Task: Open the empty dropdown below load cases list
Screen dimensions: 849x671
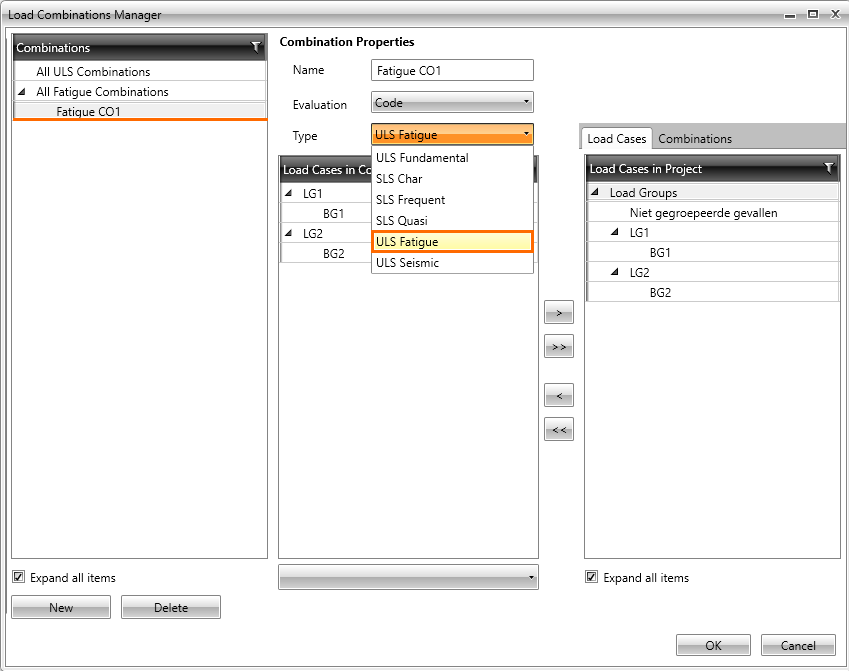Action: (x=408, y=577)
